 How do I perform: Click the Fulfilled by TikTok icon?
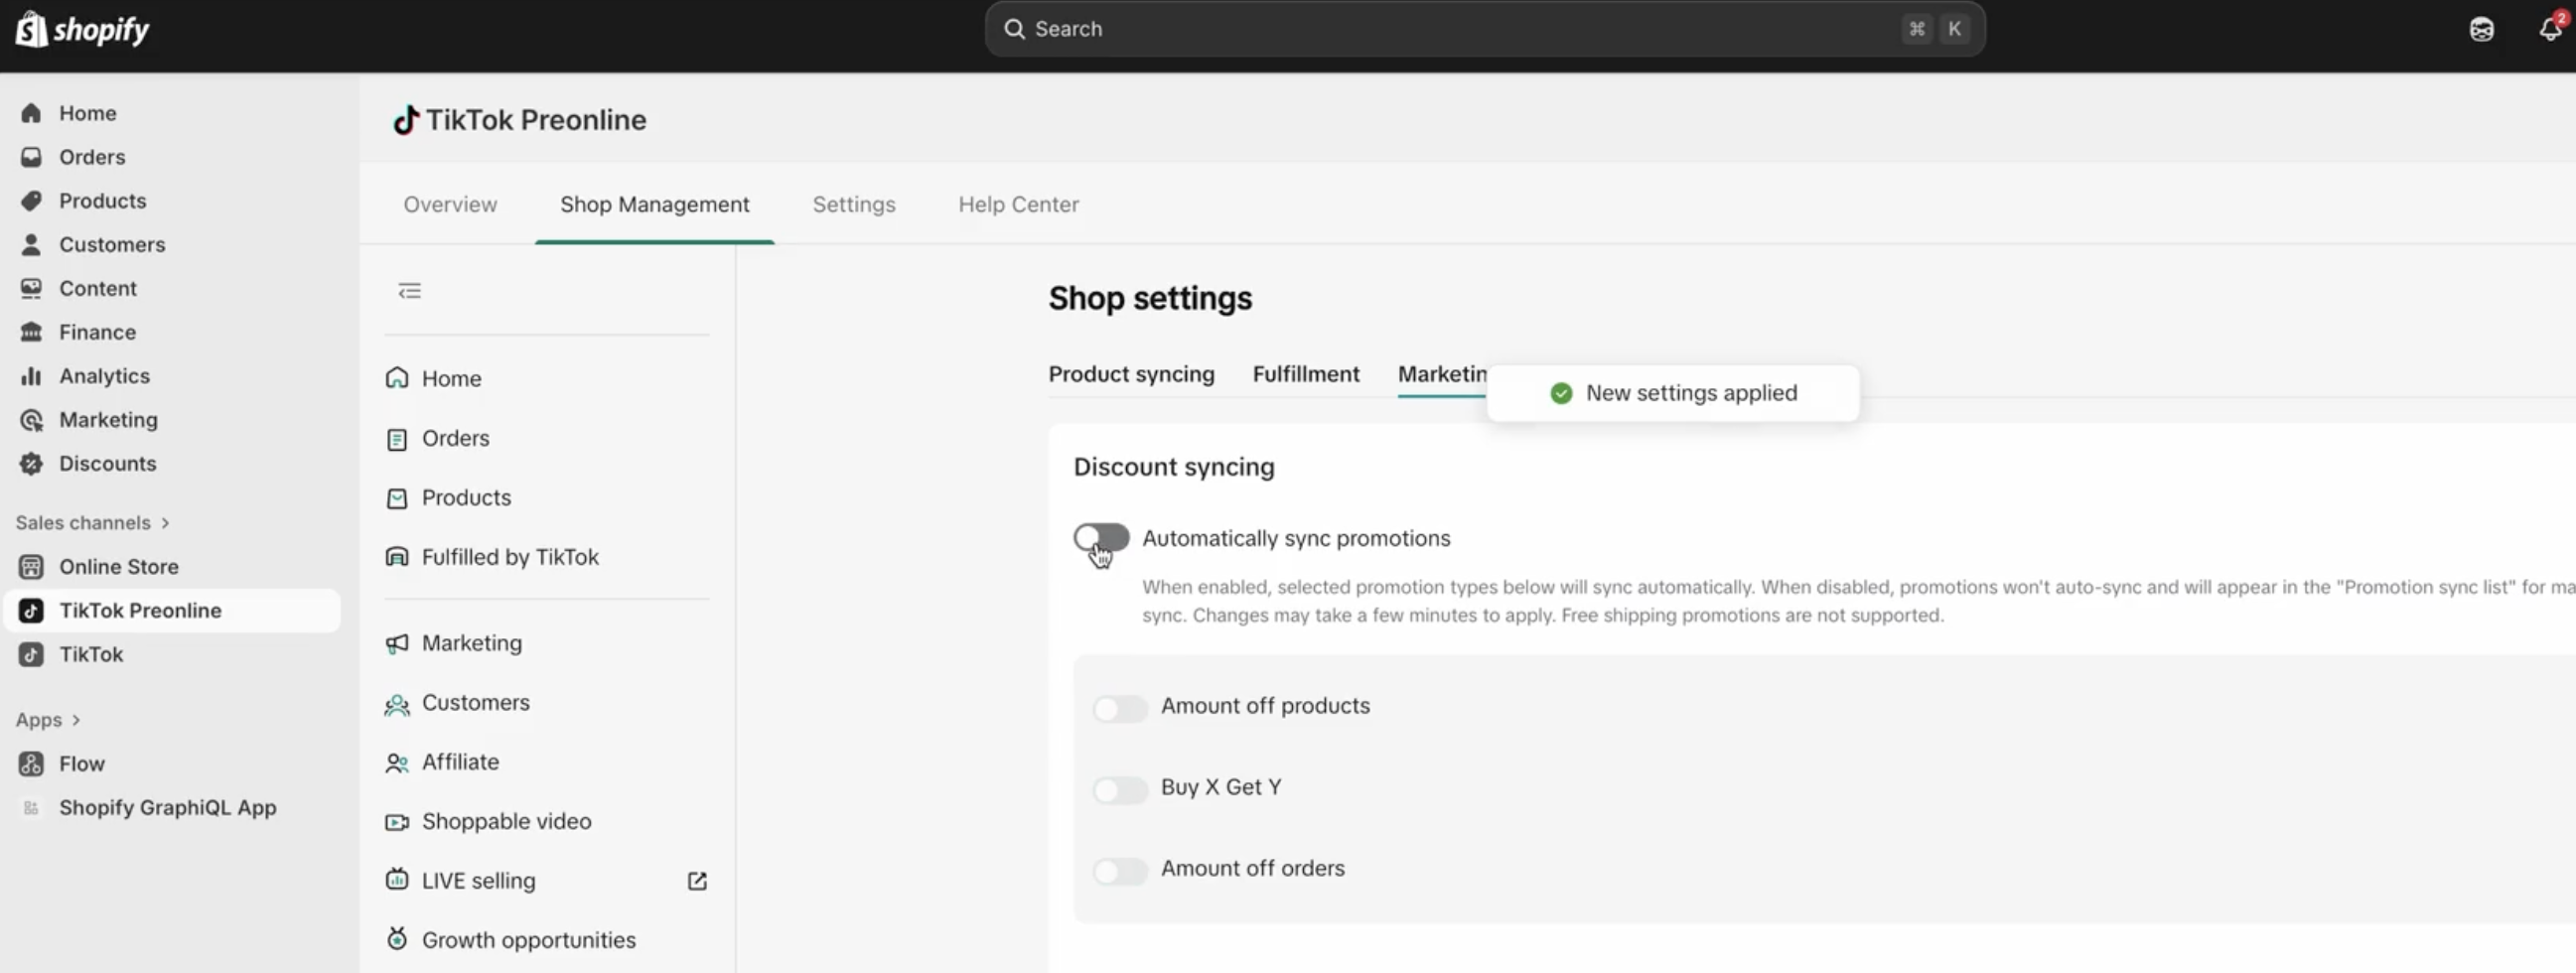(397, 557)
